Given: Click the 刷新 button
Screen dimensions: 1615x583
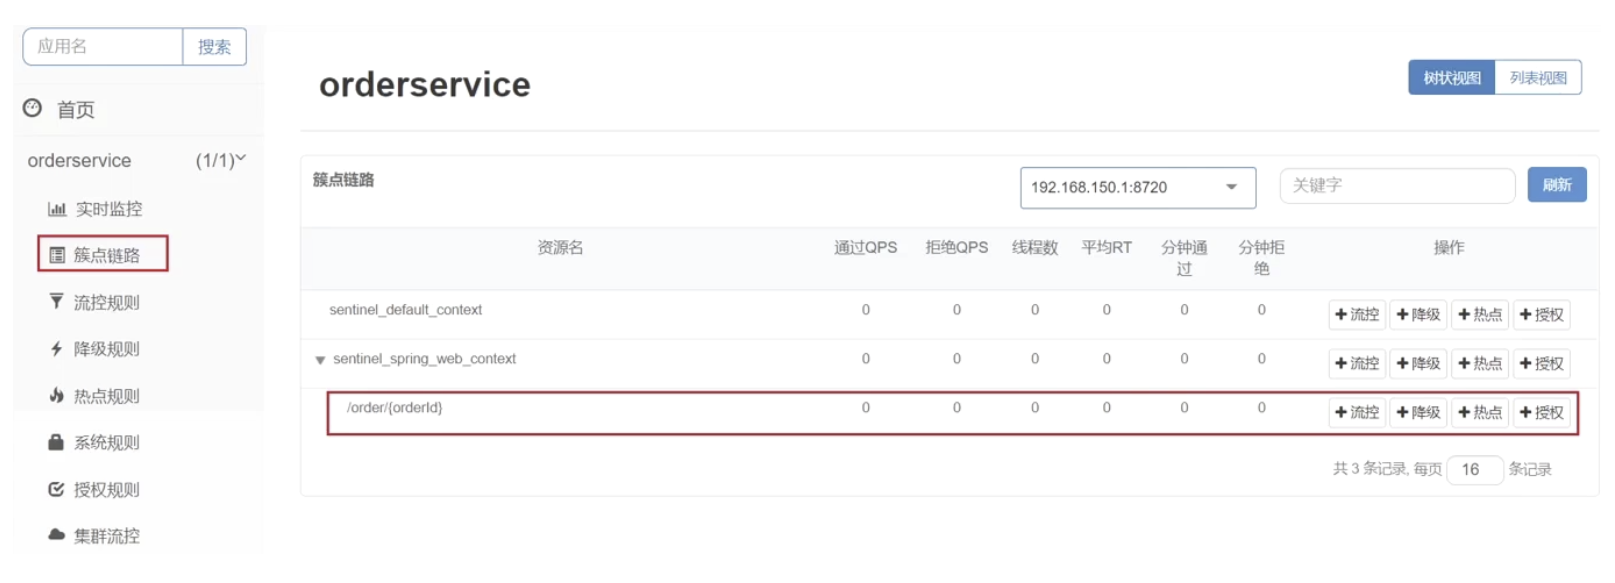Looking at the screenshot, I should [x=1557, y=185].
